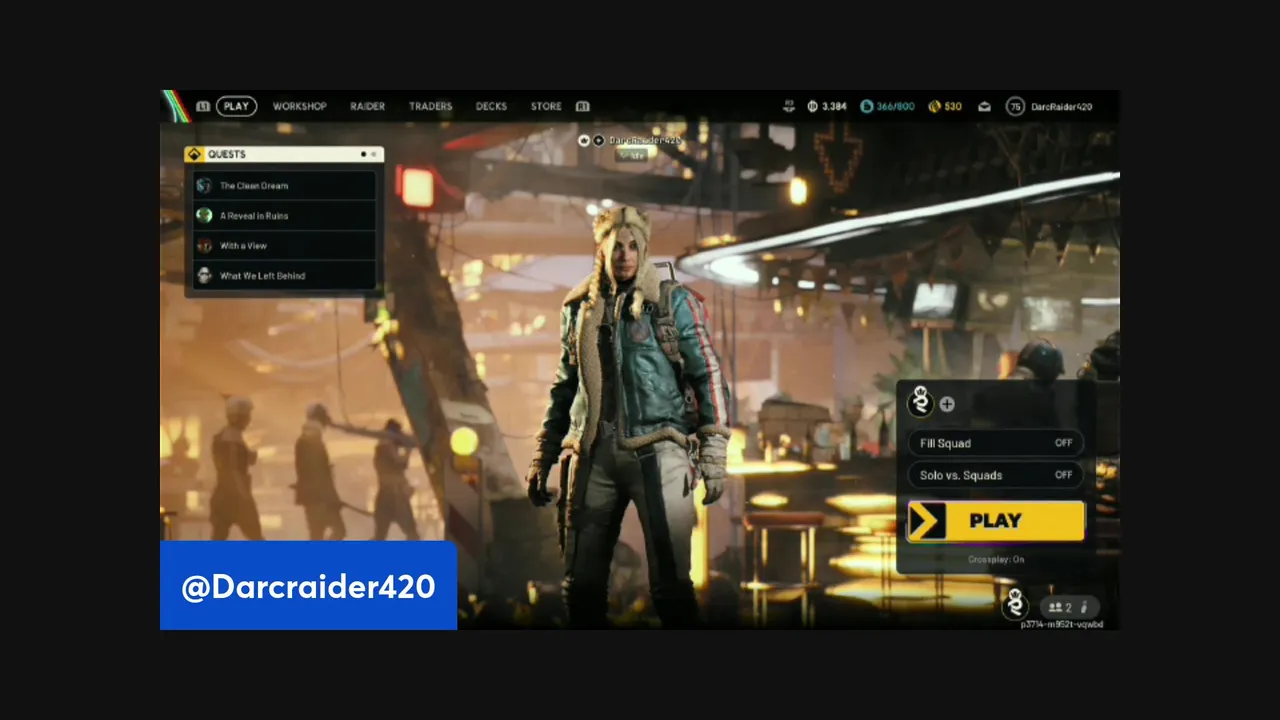Open The Clean Dream quest
Viewport: 1280px width, 720px height.
pos(284,185)
